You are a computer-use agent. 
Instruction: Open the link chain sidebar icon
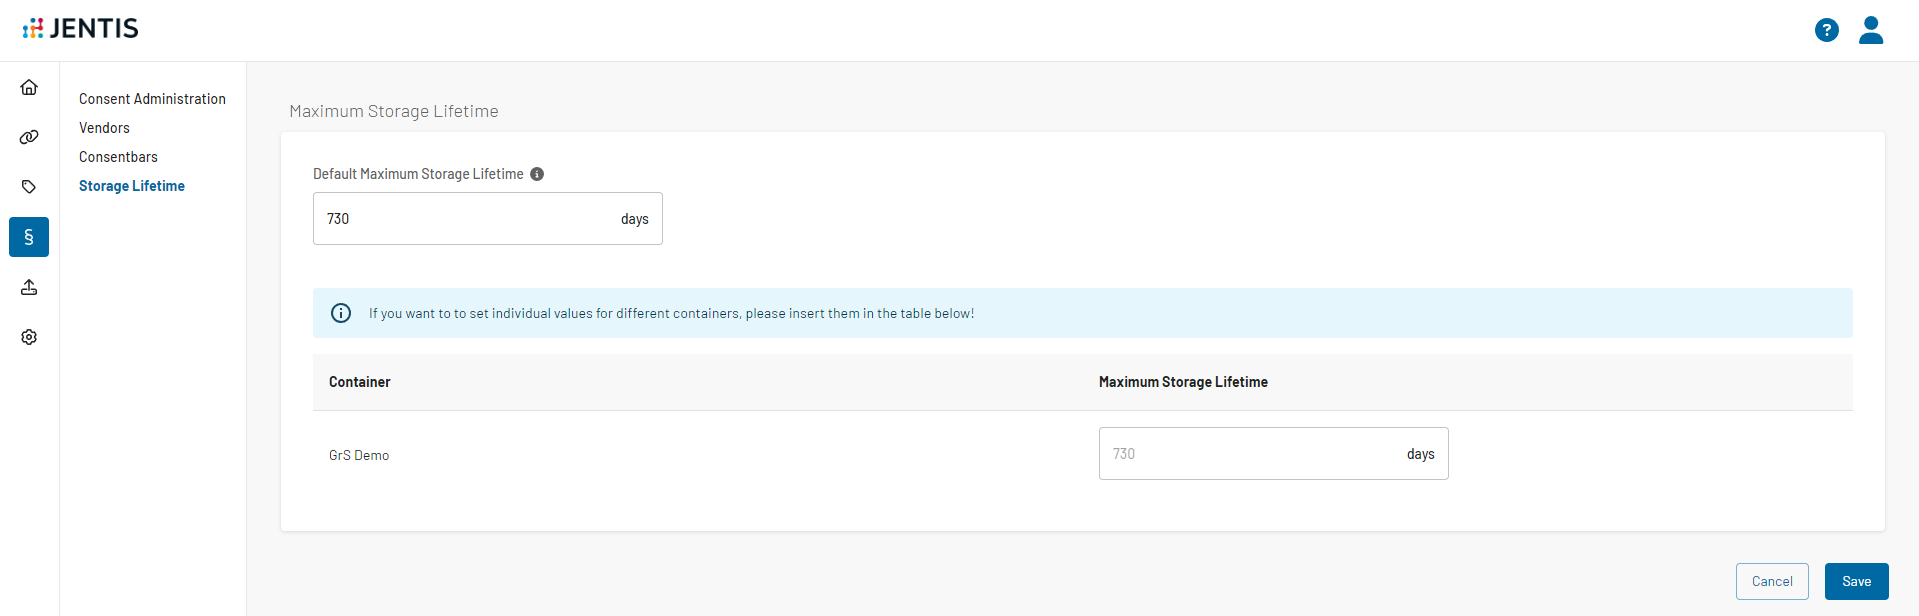pos(29,137)
